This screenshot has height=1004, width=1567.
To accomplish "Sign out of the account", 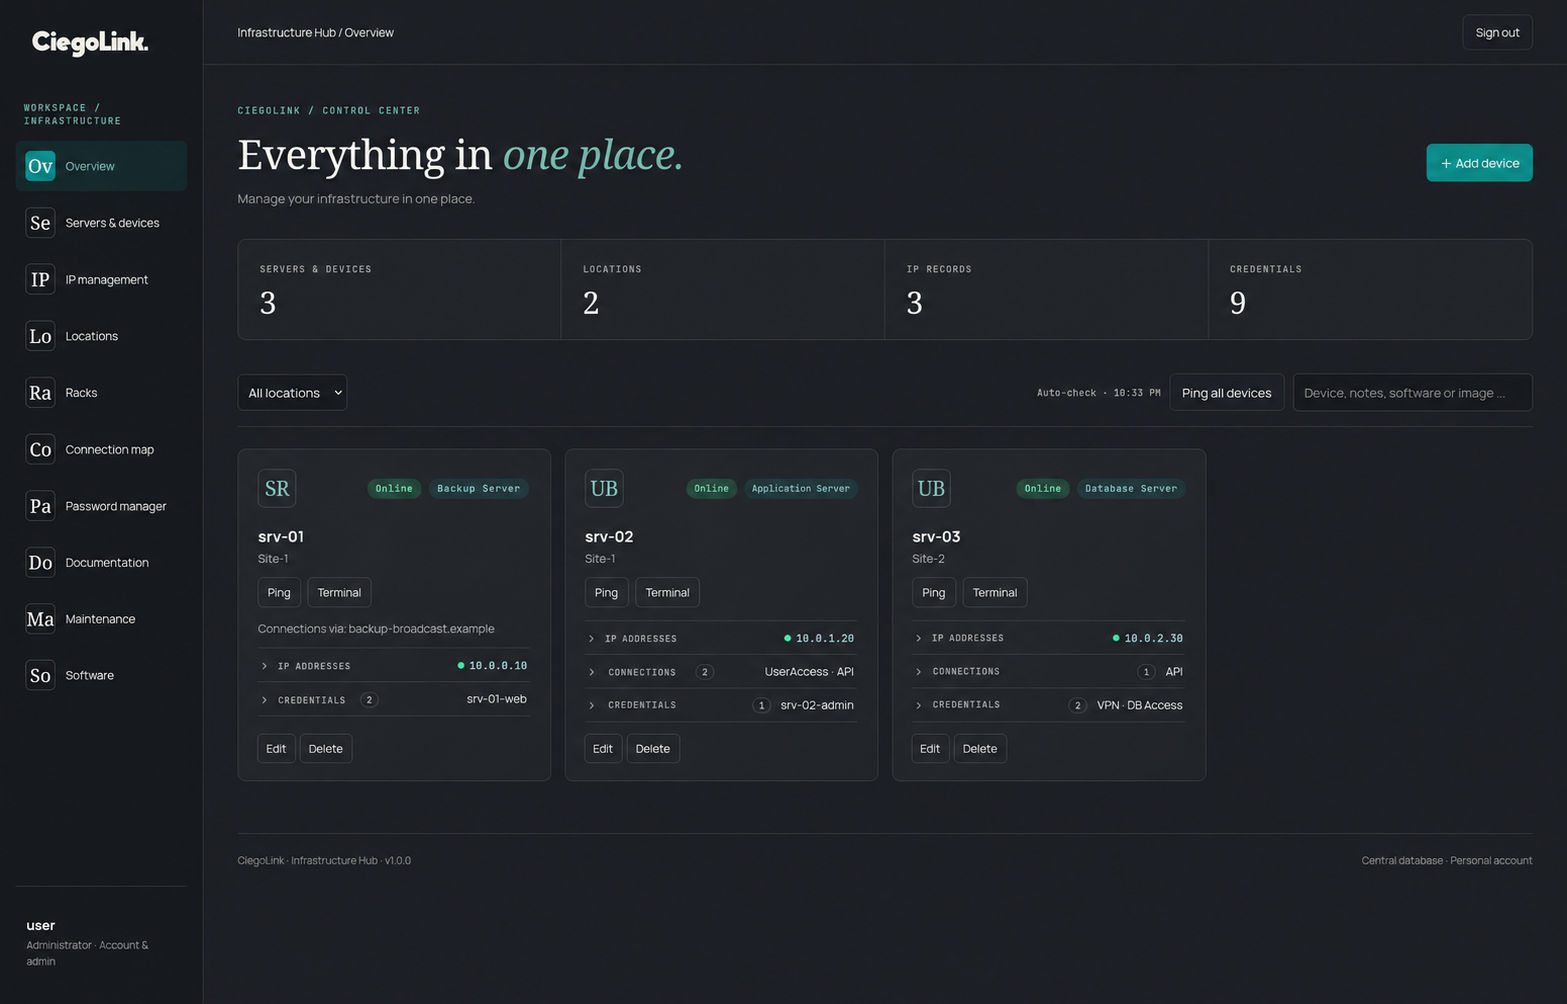I will point(1497,32).
